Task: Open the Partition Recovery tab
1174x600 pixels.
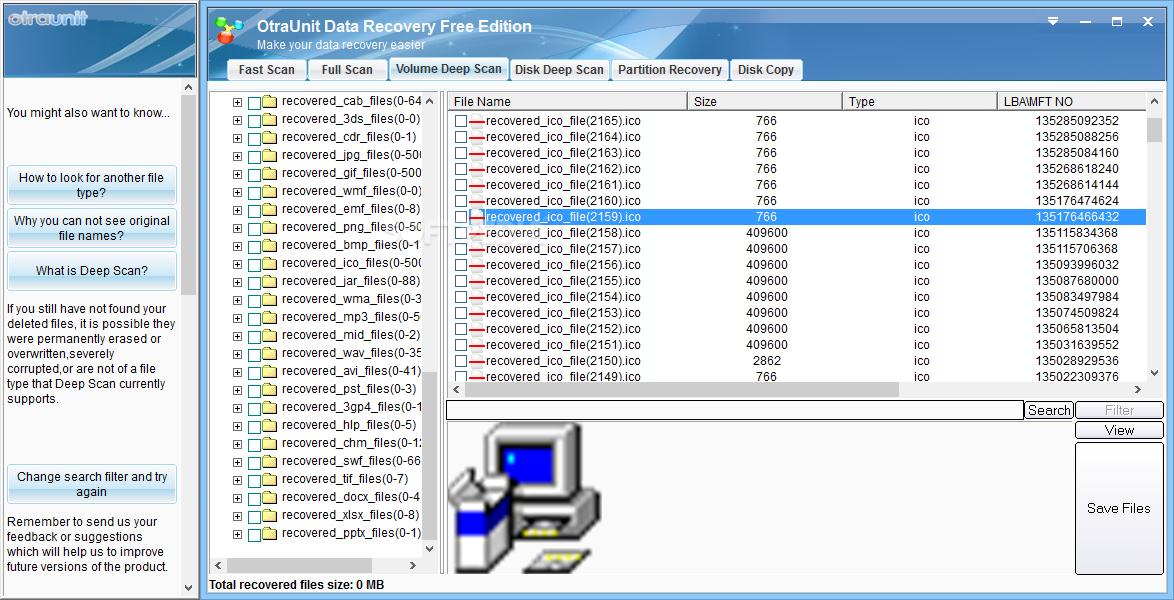Action: 669,70
